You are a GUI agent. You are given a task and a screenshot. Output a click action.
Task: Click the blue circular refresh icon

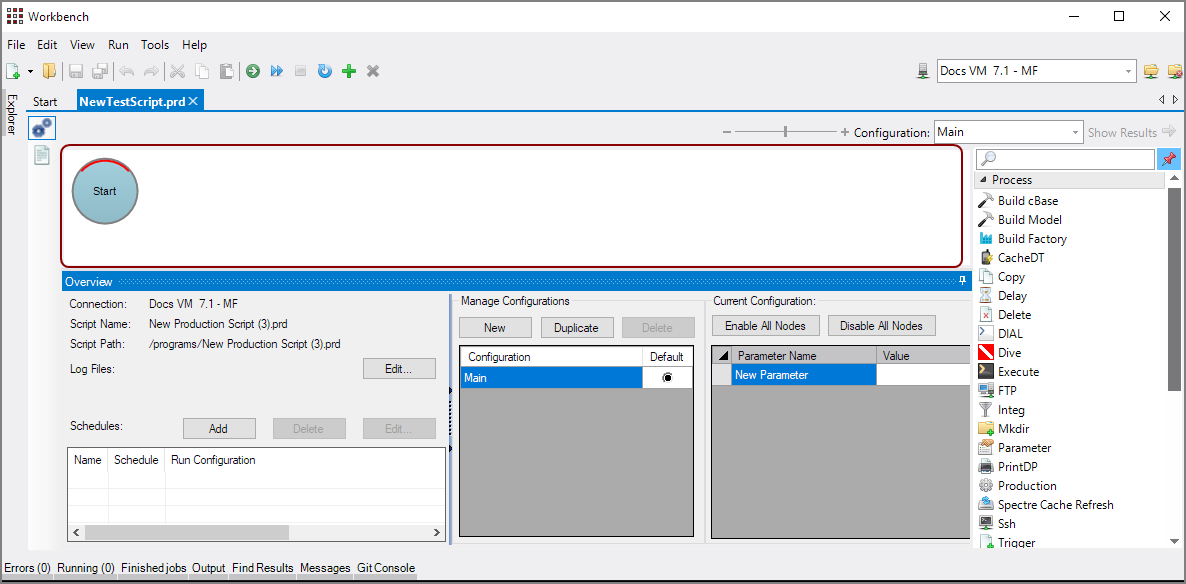pos(324,71)
